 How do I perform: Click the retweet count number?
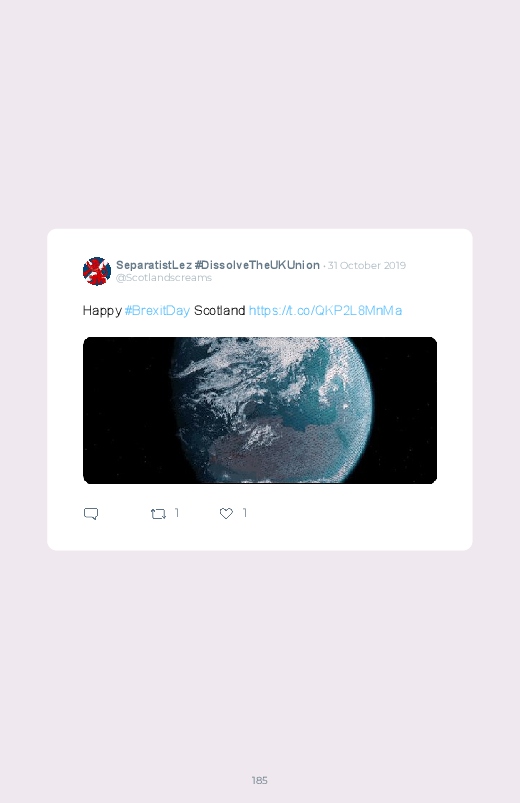[x=177, y=513]
